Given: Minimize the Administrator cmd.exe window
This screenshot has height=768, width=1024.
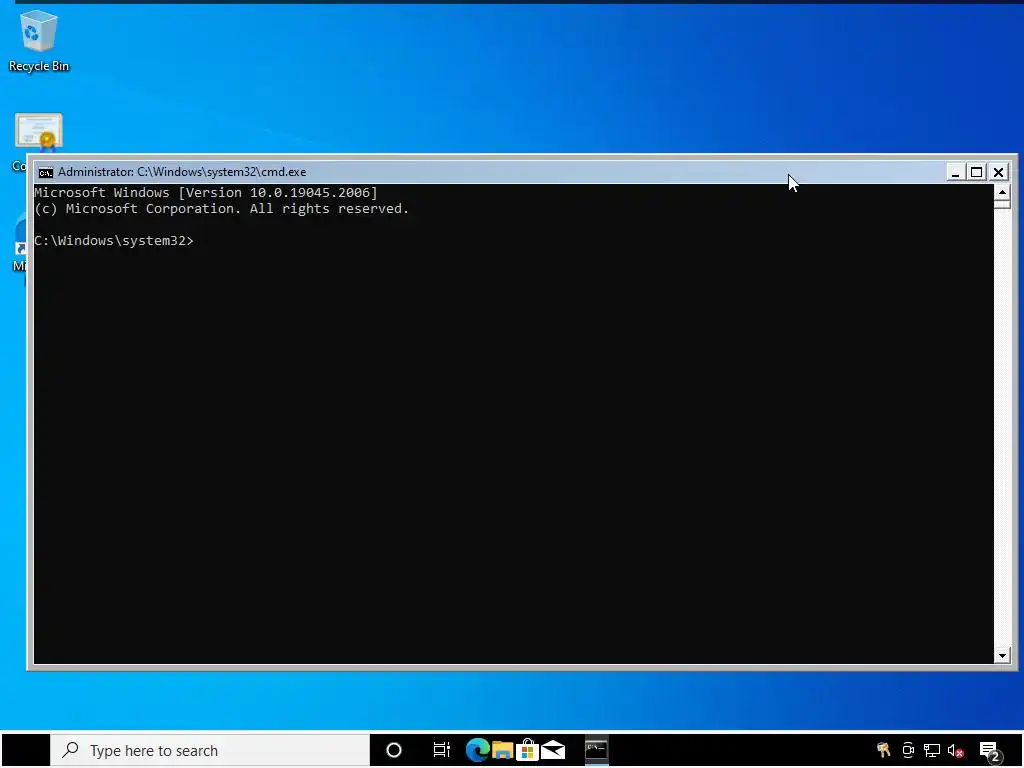Looking at the screenshot, I should (x=955, y=172).
